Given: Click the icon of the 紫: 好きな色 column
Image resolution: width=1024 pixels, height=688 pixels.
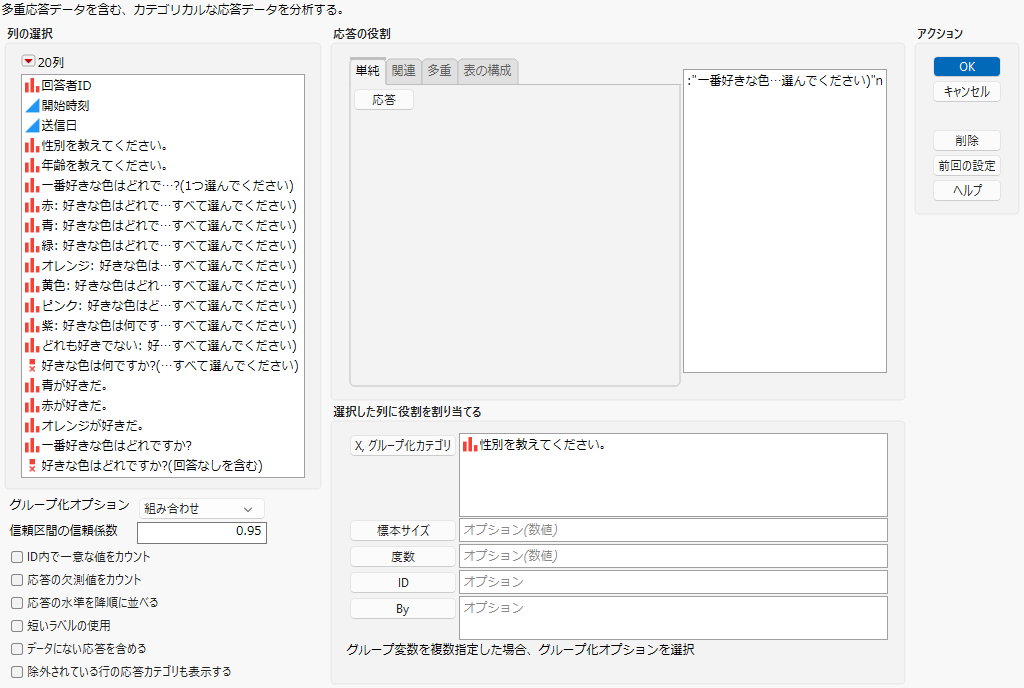Looking at the screenshot, I should pyautogui.click(x=32, y=326).
